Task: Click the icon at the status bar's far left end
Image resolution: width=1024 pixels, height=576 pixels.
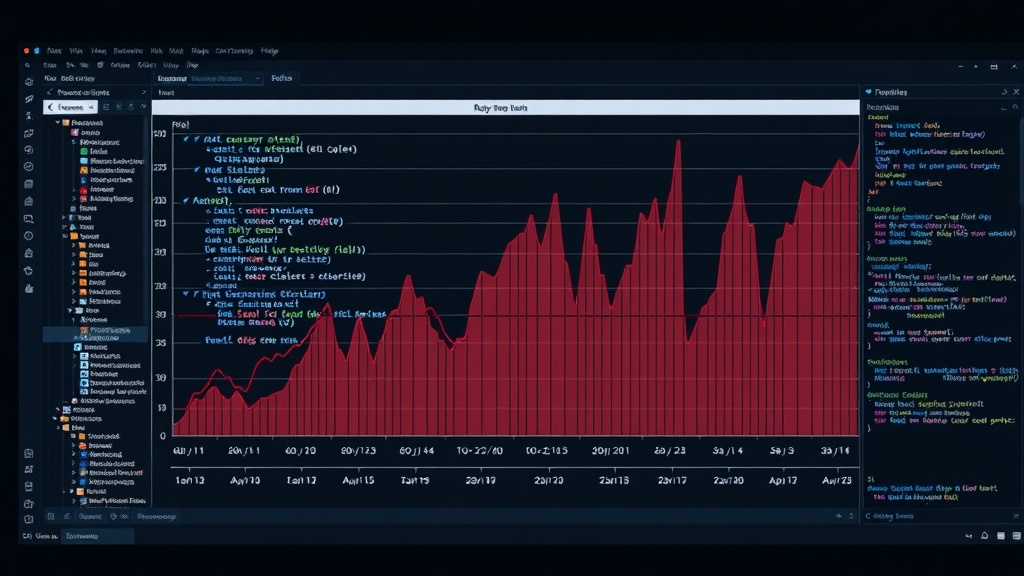Action: click(27, 536)
